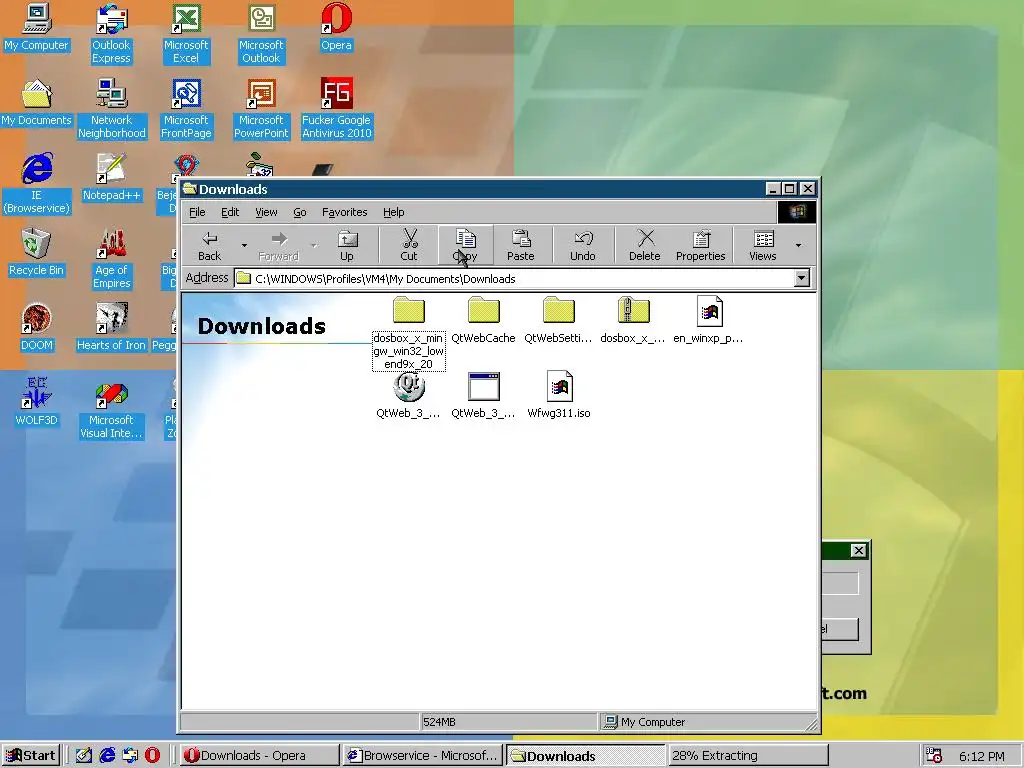
Task: Select the QtWebCache folder
Action: tap(483, 321)
